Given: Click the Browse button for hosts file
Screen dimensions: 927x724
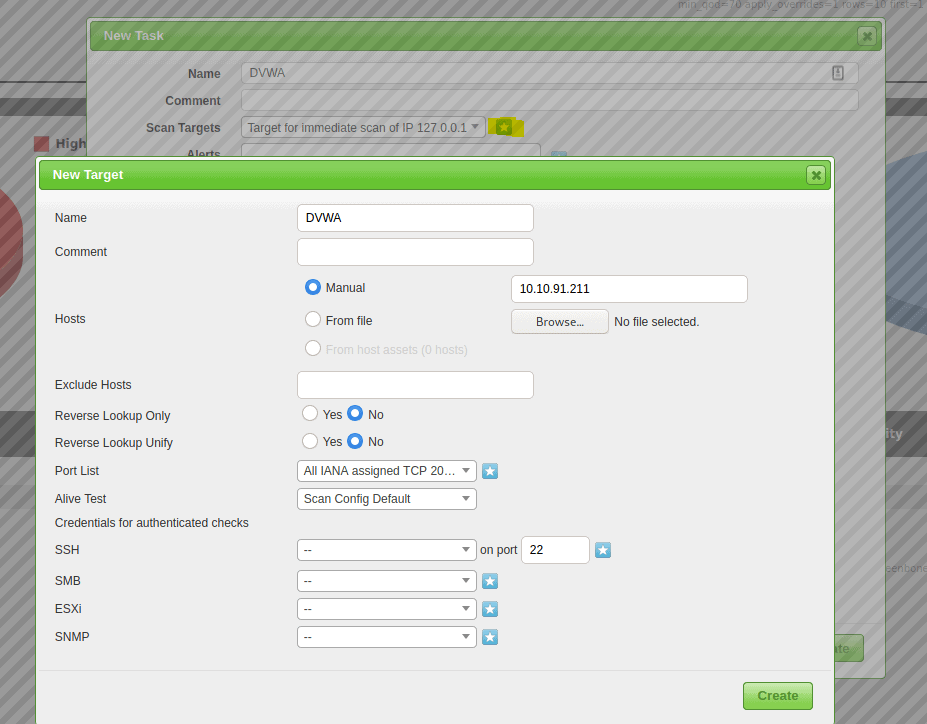Looking at the screenshot, I should click(559, 322).
